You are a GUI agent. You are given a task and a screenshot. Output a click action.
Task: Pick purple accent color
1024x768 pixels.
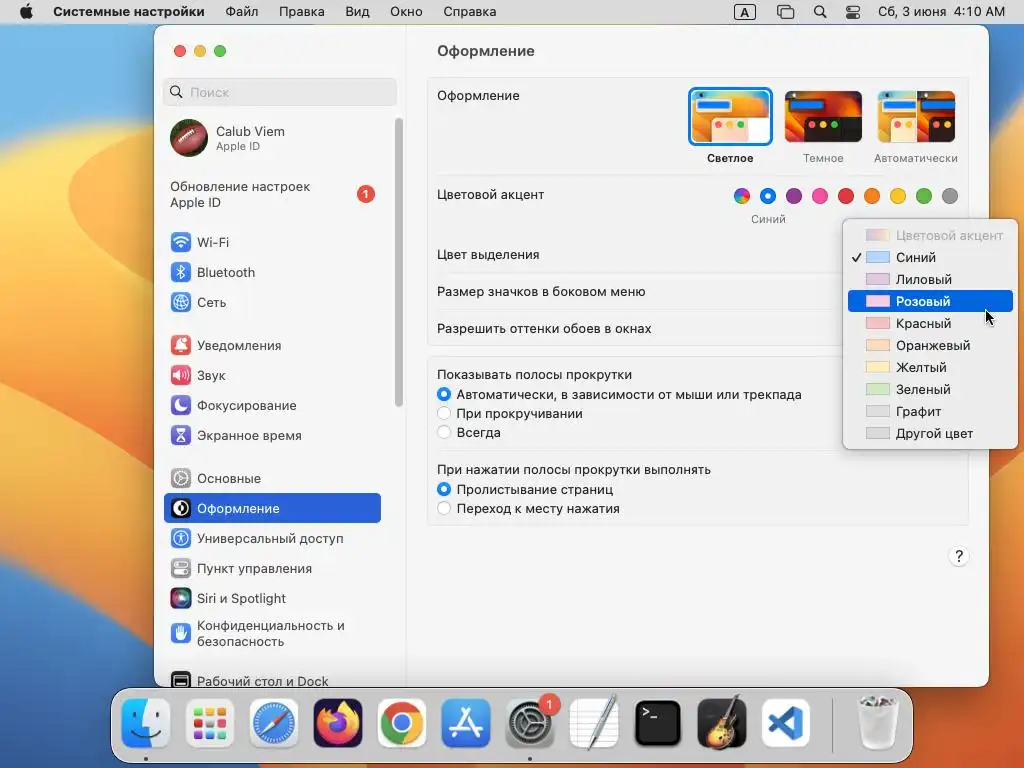point(793,195)
